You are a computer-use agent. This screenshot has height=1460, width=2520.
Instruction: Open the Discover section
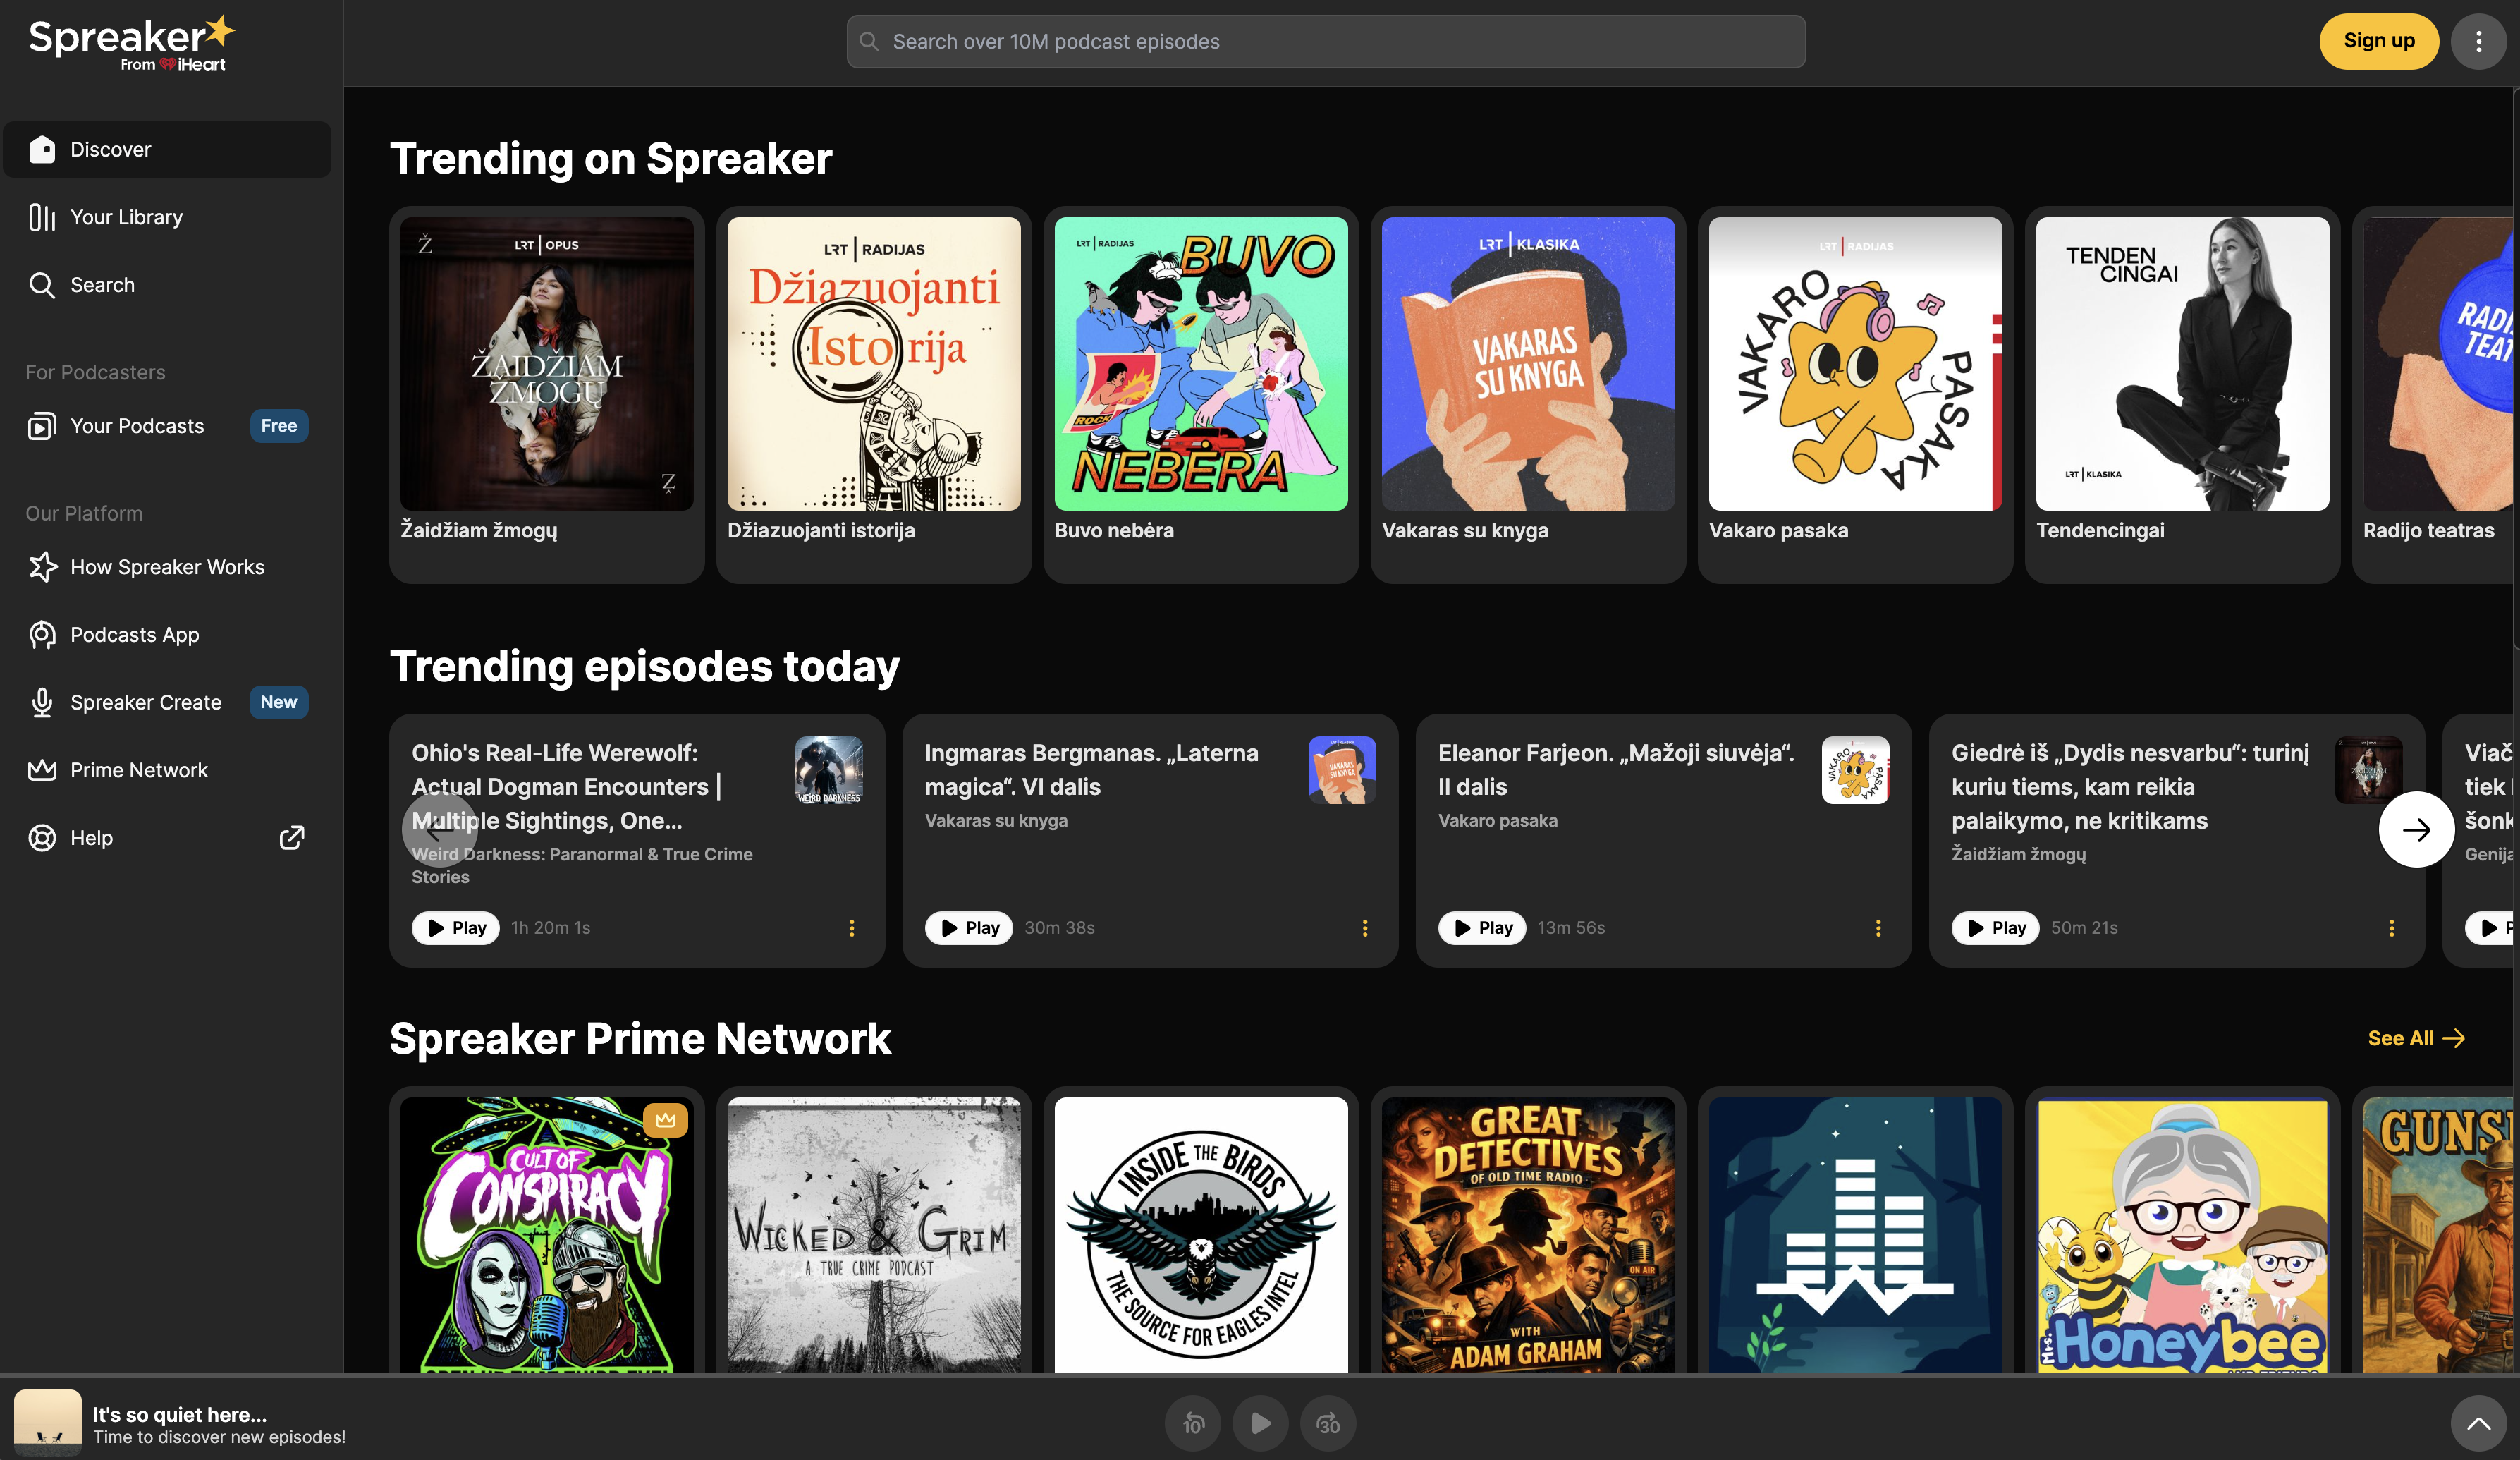tap(111, 149)
